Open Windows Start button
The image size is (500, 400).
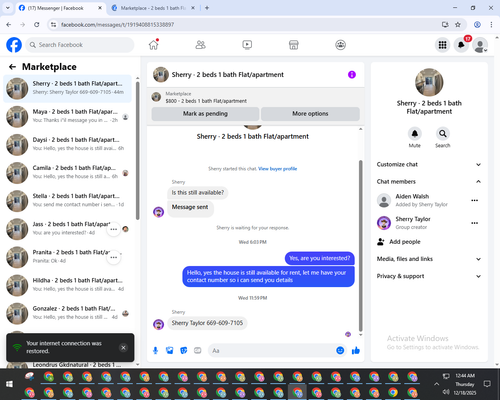pos(9,384)
